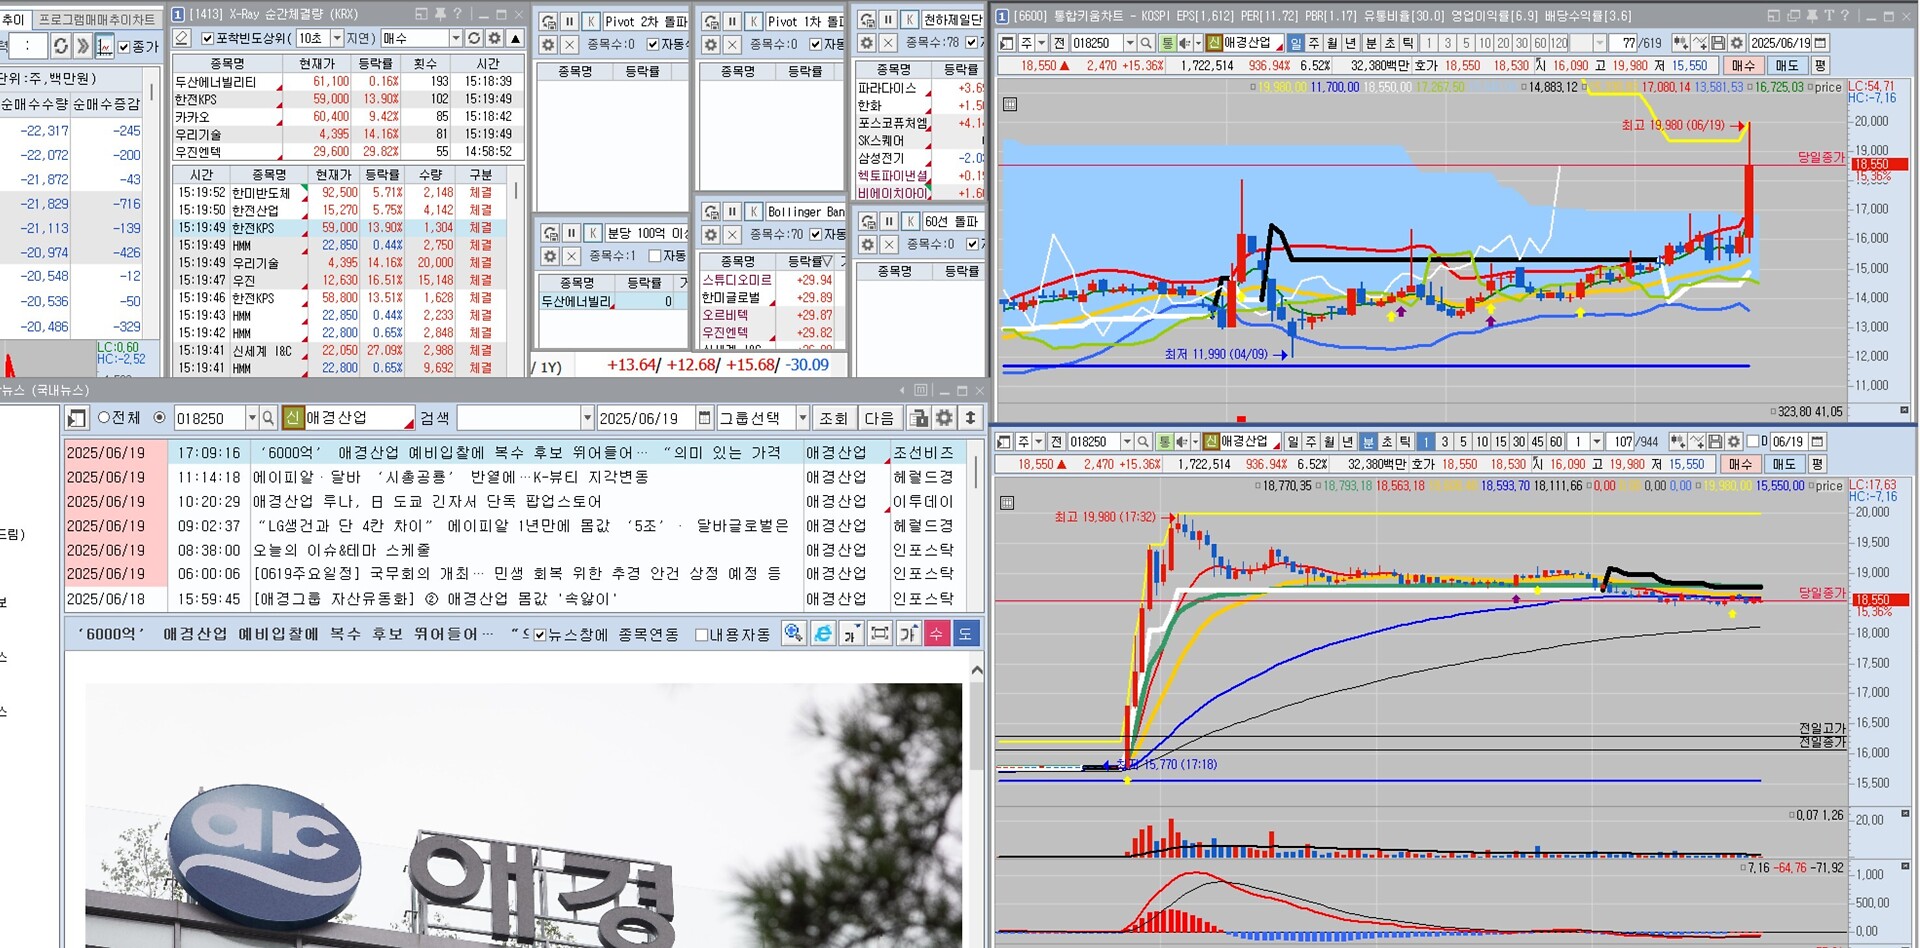
Task: Toggle 자동 checkbox in Pivot 2차 panel
Action: click(x=653, y=44)
